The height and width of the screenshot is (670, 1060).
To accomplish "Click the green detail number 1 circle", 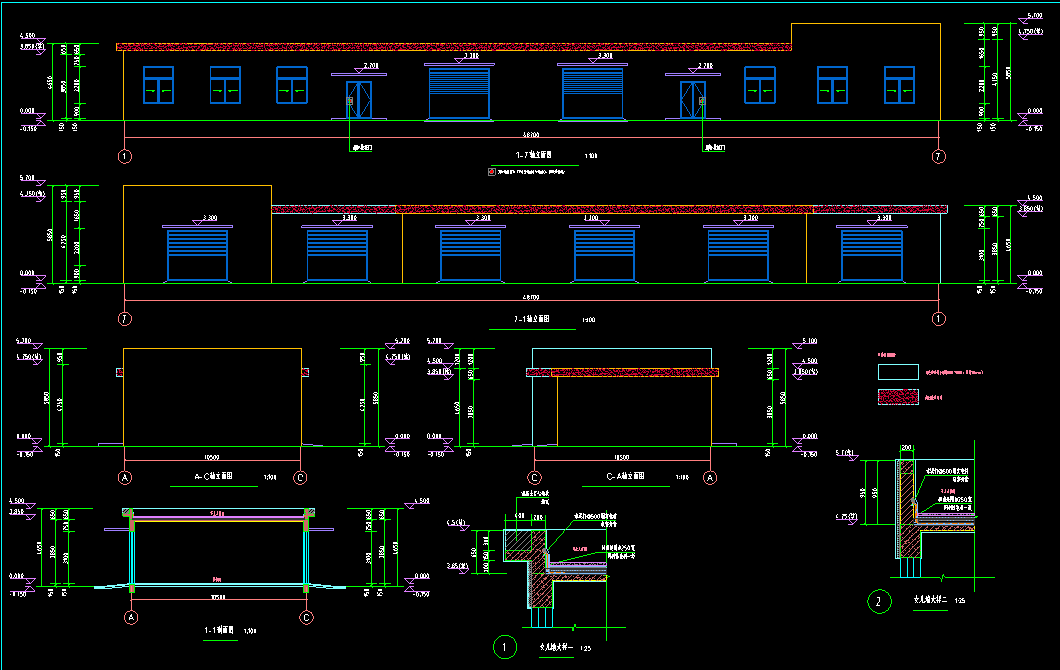I will coord(505,648).
